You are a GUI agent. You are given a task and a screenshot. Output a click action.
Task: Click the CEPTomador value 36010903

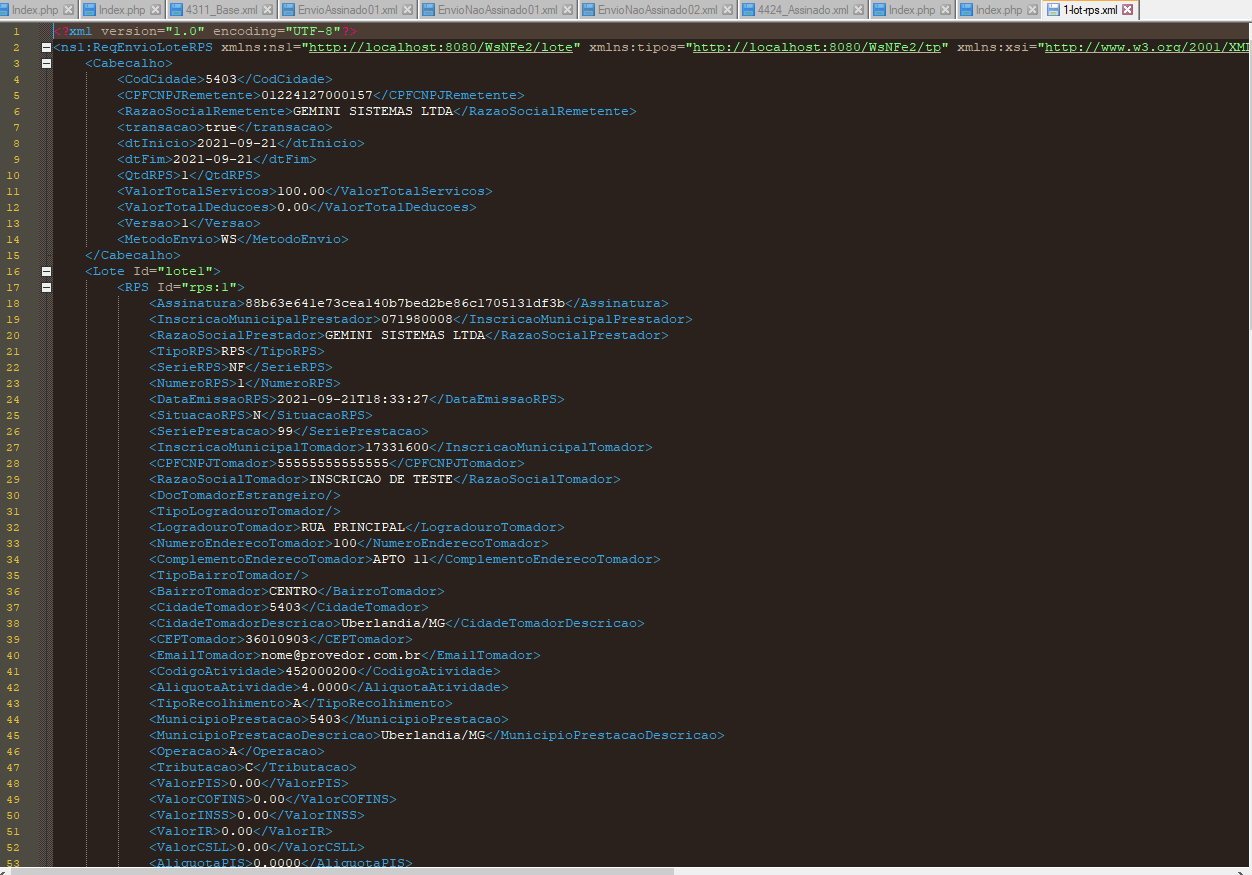277,639
